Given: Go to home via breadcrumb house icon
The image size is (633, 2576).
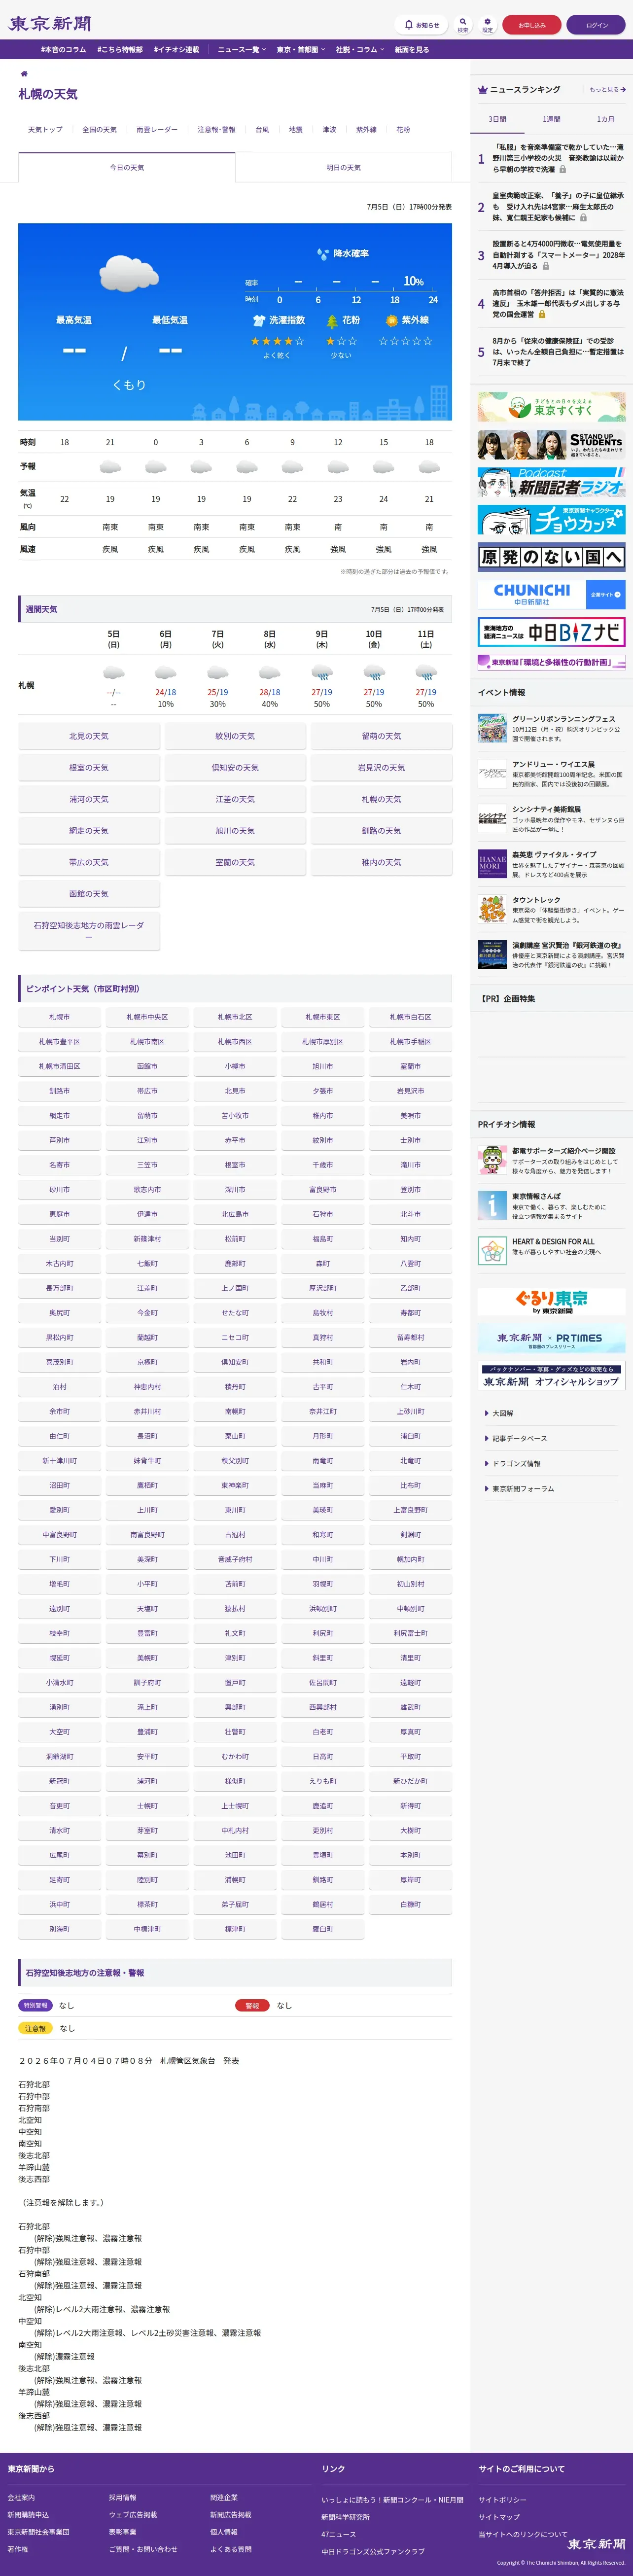Looking at the screenshot, I should pyautogui.click(x=24, y=74).
